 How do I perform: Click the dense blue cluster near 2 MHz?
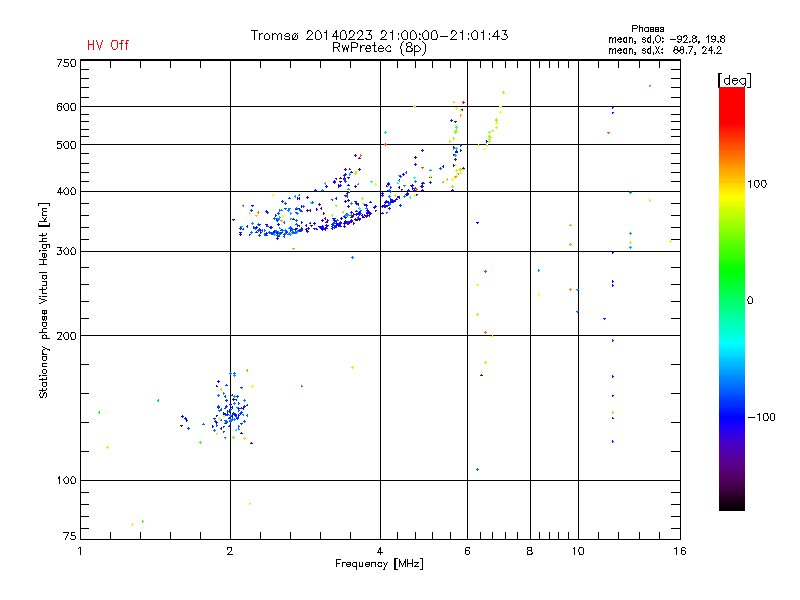click(232, 410)
